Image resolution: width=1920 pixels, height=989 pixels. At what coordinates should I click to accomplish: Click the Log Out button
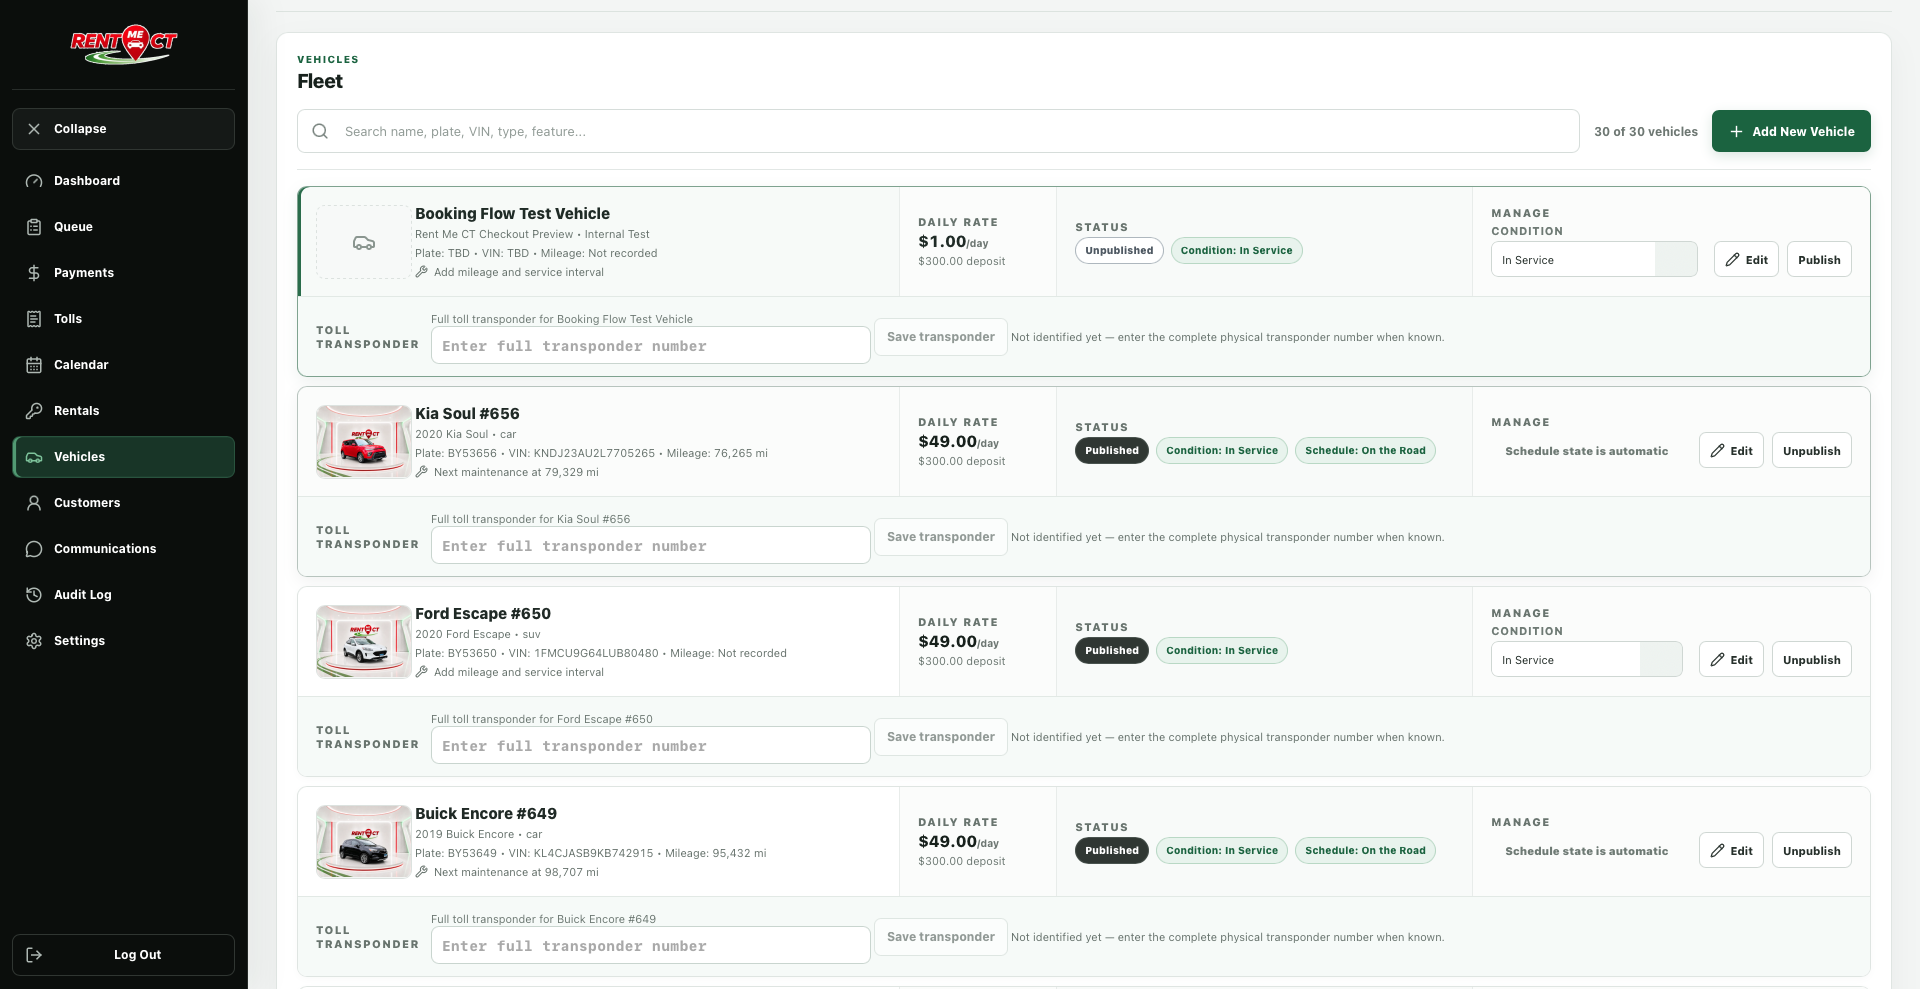[x=124, y=955]
